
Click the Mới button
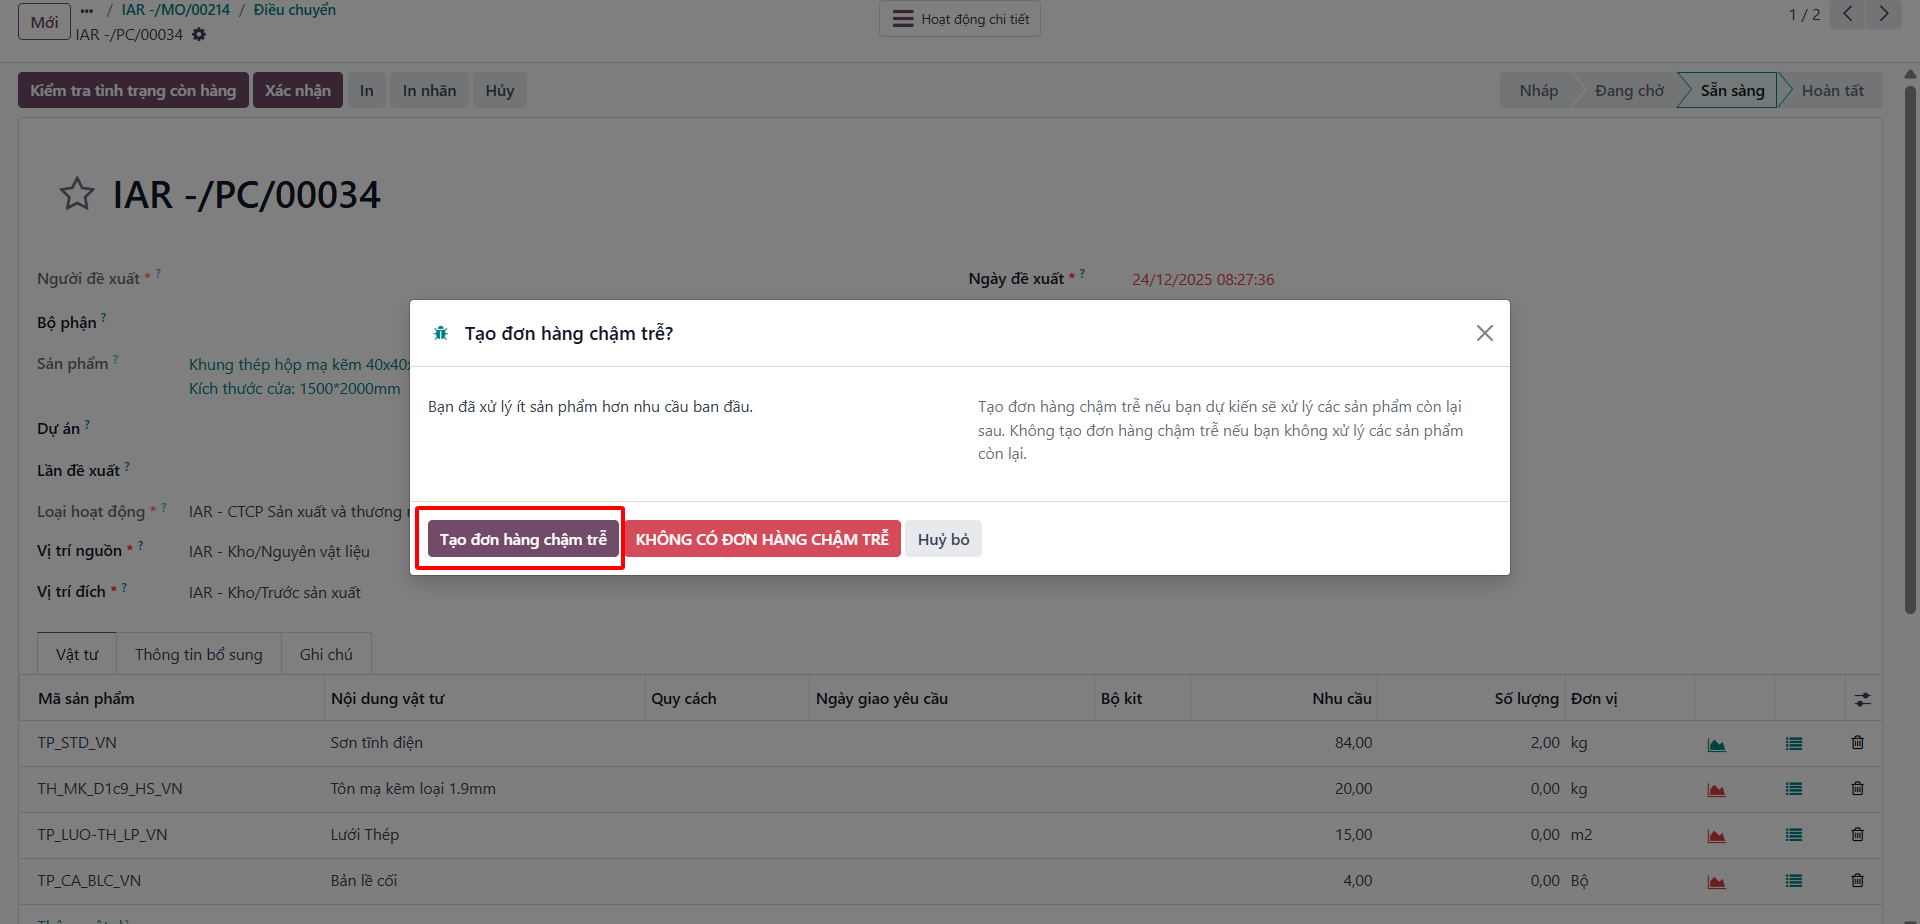(44, 22)
